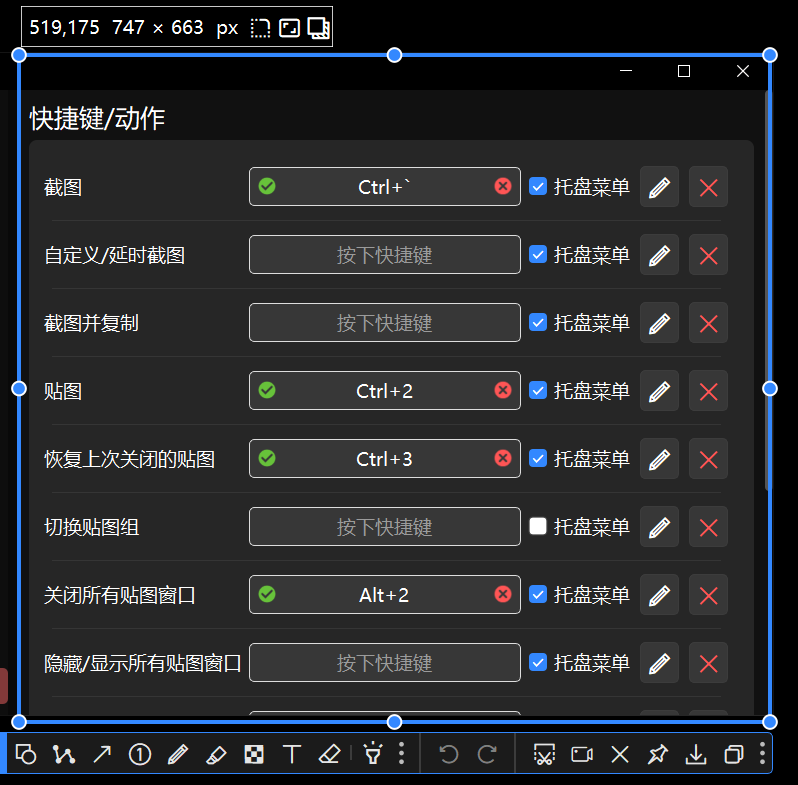798x785 pixels.
Task: Delete the 截图并复制 action row
Action: coord(708,323)
